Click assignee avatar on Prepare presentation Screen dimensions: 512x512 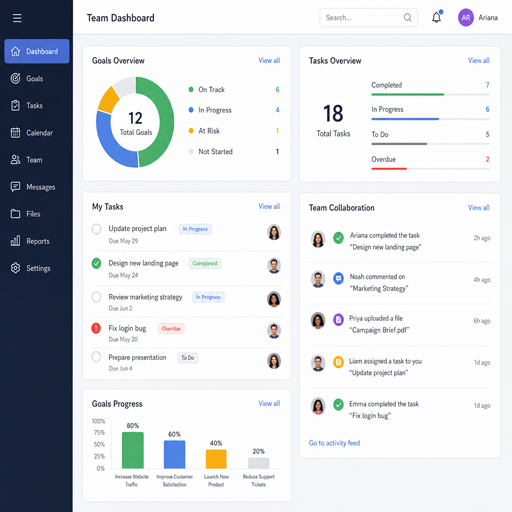pos(274,361)
